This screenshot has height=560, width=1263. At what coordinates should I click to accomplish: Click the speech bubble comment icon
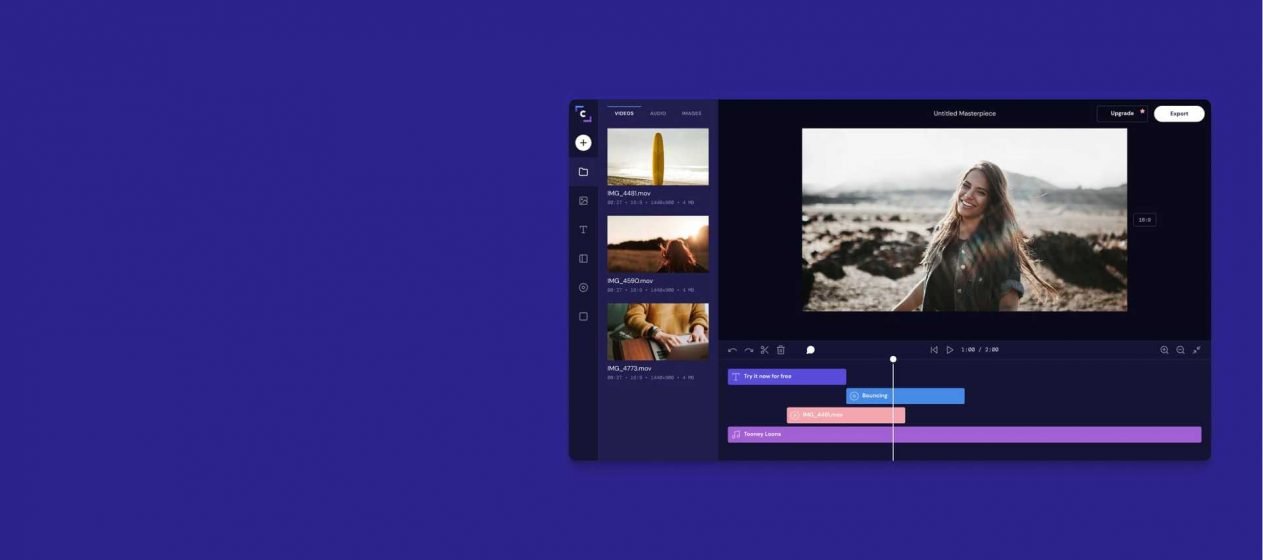point(810,350)
